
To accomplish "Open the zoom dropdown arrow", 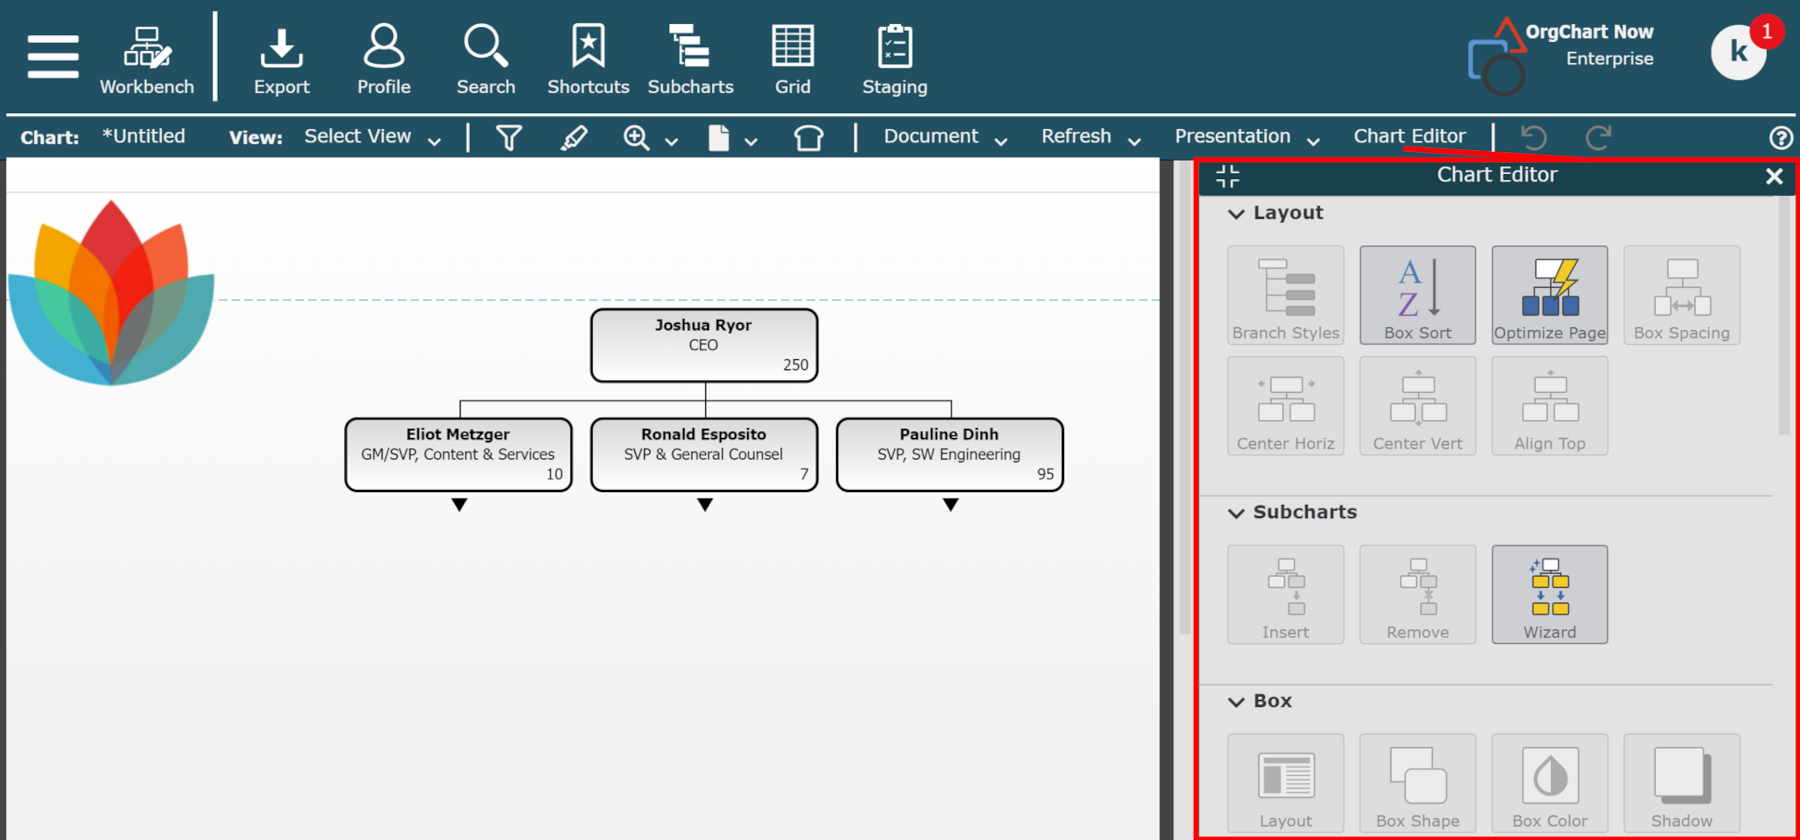I will [x=671, y=142].
